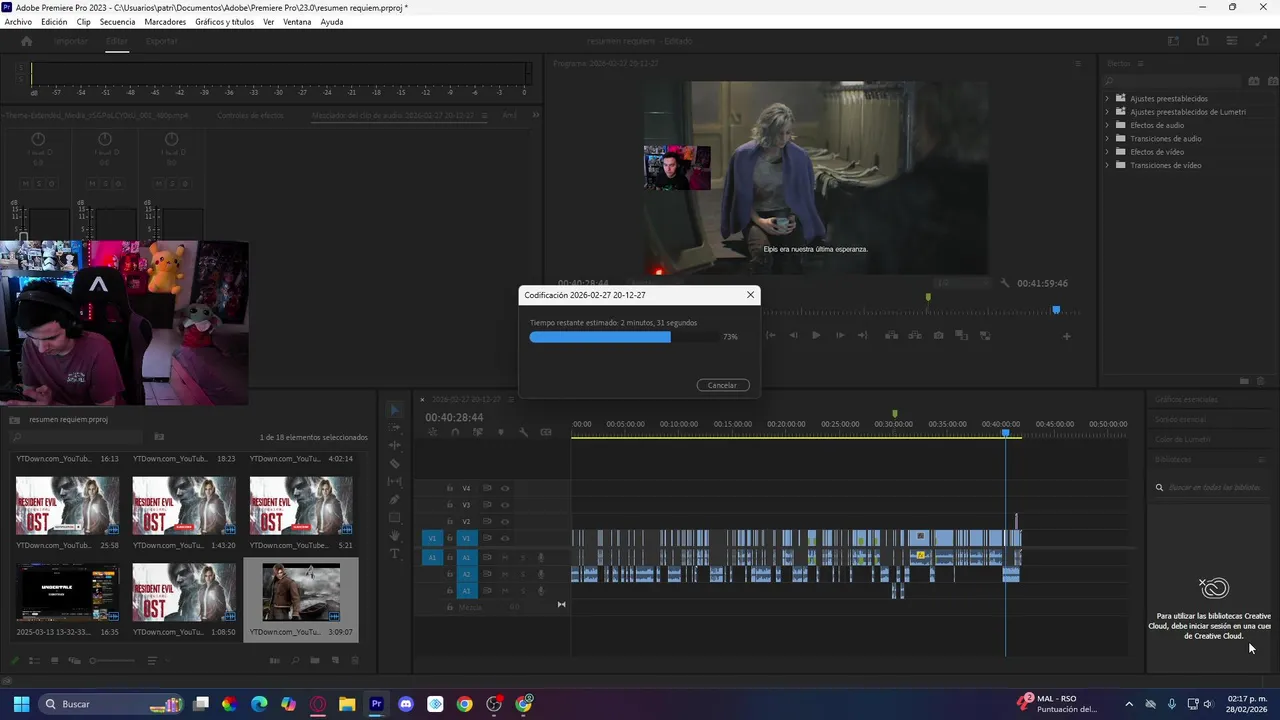Image resolution: width=1280 pixels, height=720 pixels.
Task: Select the Hand tool
Action: pyautogui.click(x=394, y=536)
